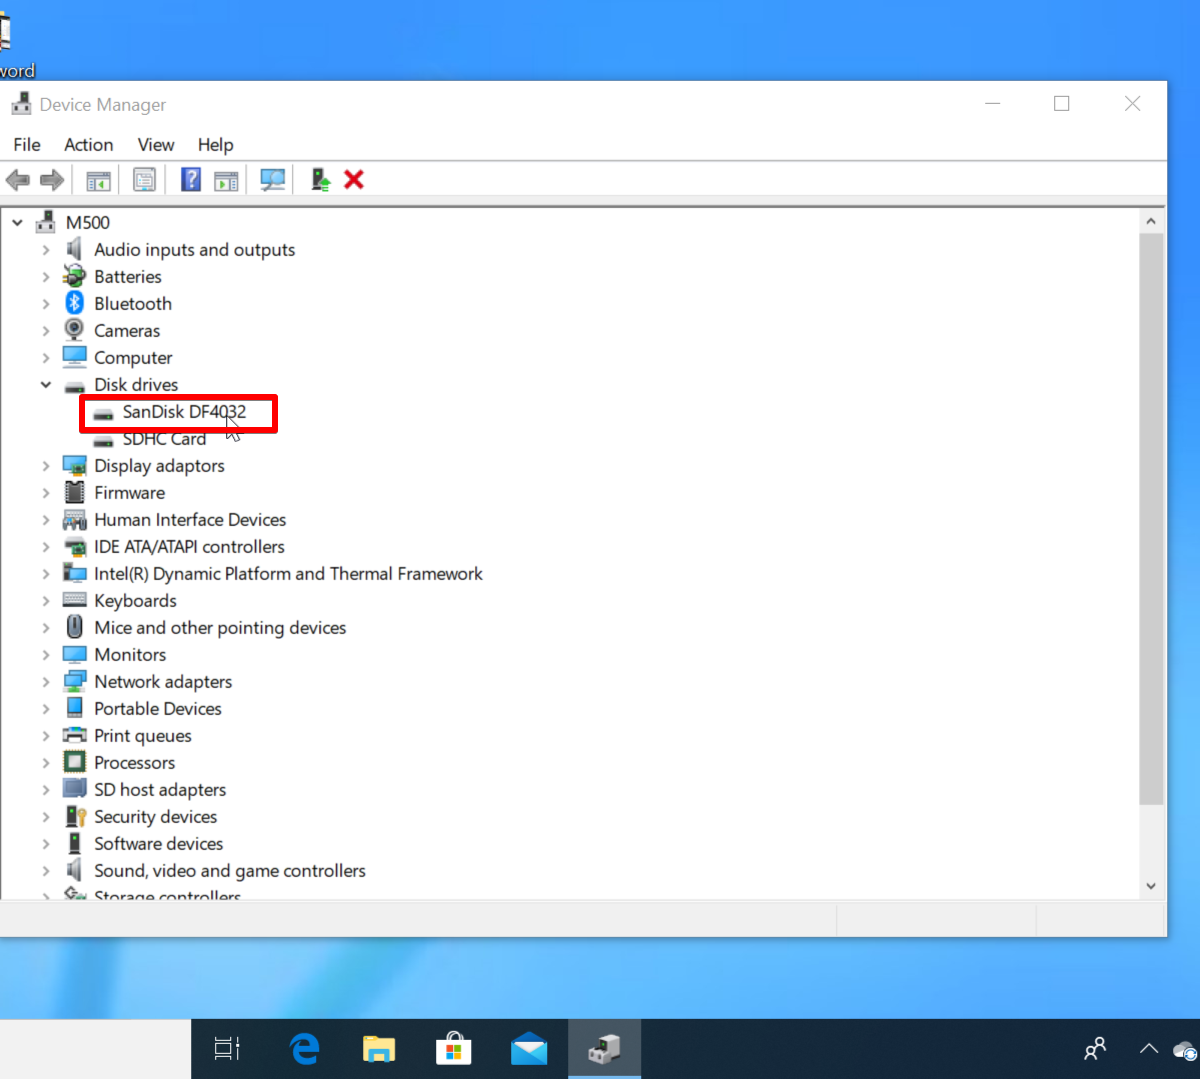The image size is (1200, 1080).
Task: Select the Keyboards category icon
Action: (x=75, y=600)
